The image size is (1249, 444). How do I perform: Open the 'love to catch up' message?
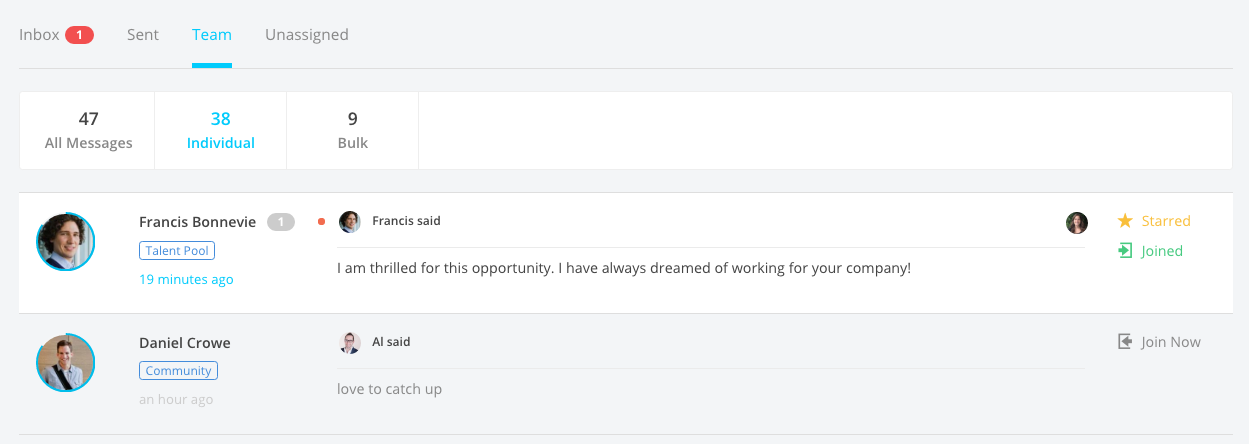390,389
